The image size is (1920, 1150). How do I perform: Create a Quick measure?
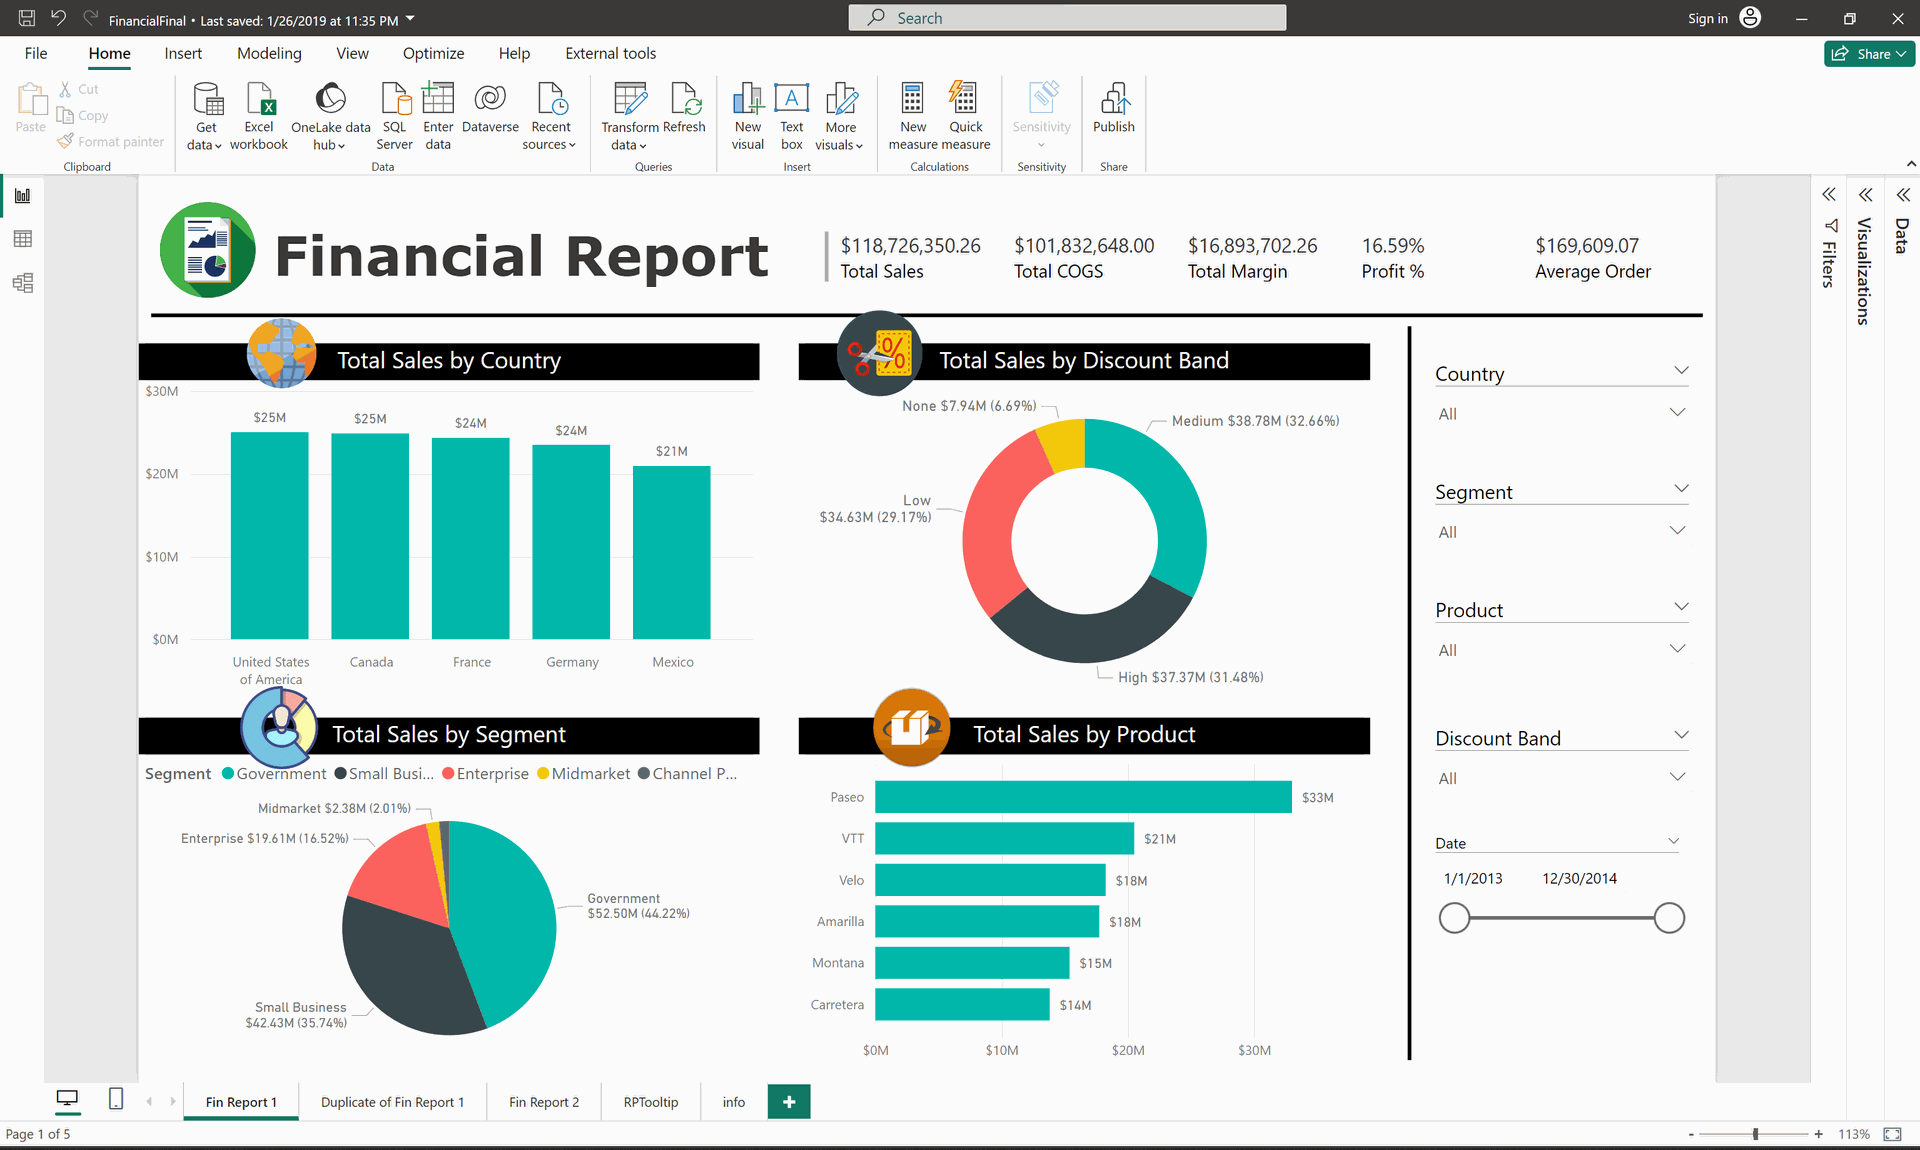pos(965,100)
